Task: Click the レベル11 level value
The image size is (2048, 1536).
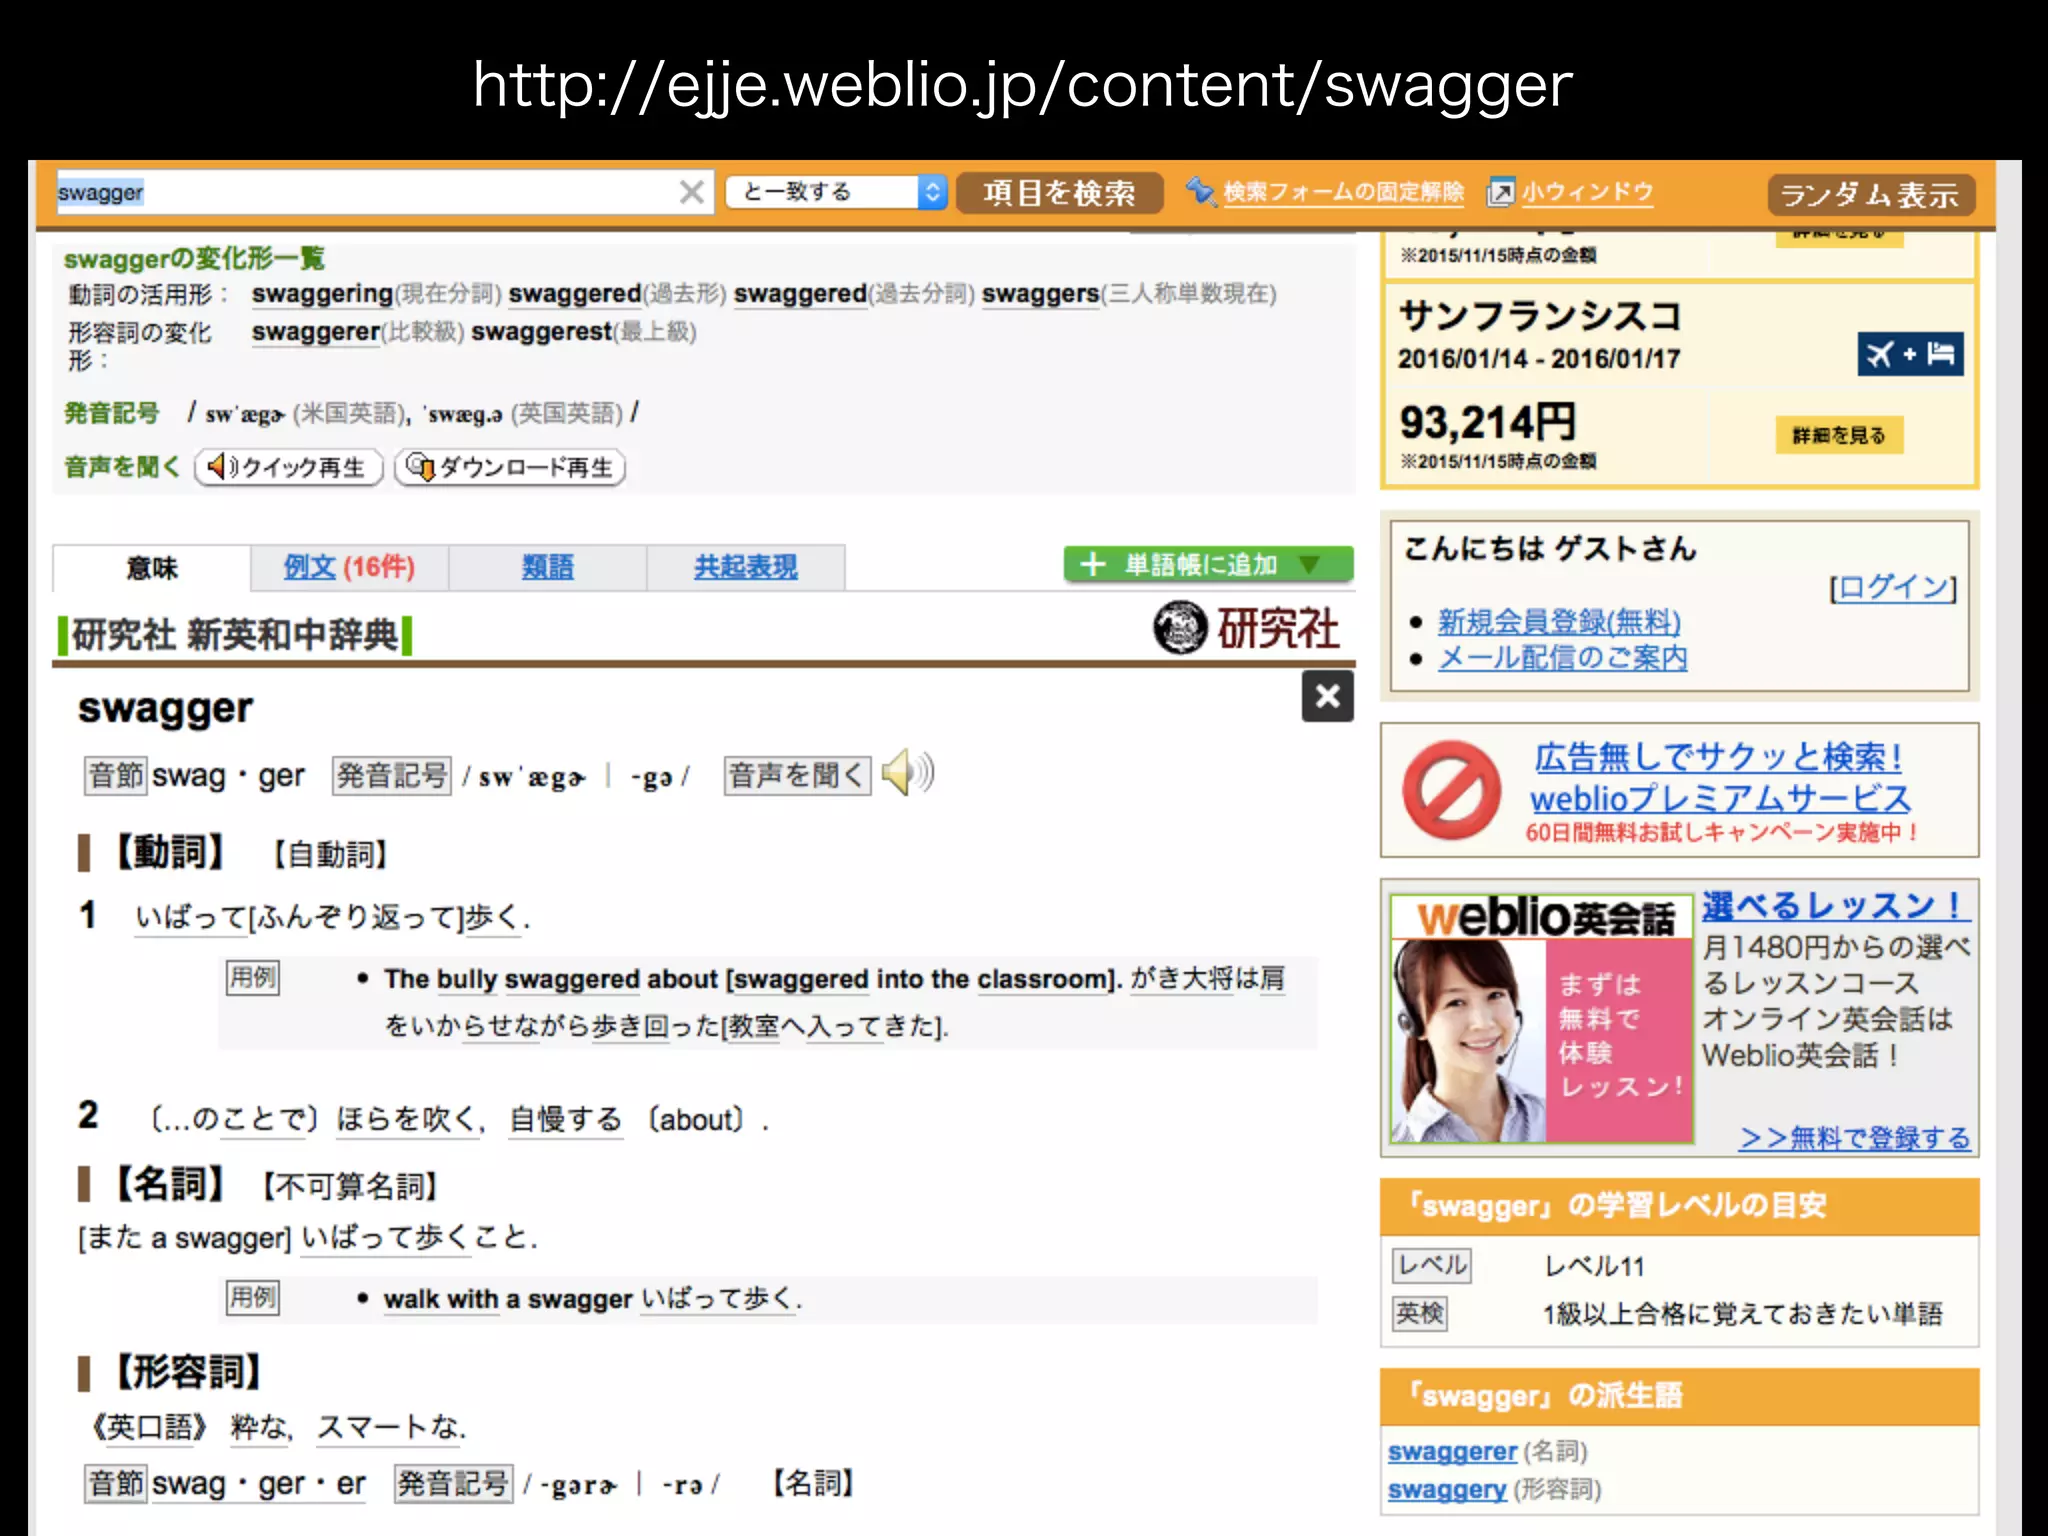Action: 1594,1267
